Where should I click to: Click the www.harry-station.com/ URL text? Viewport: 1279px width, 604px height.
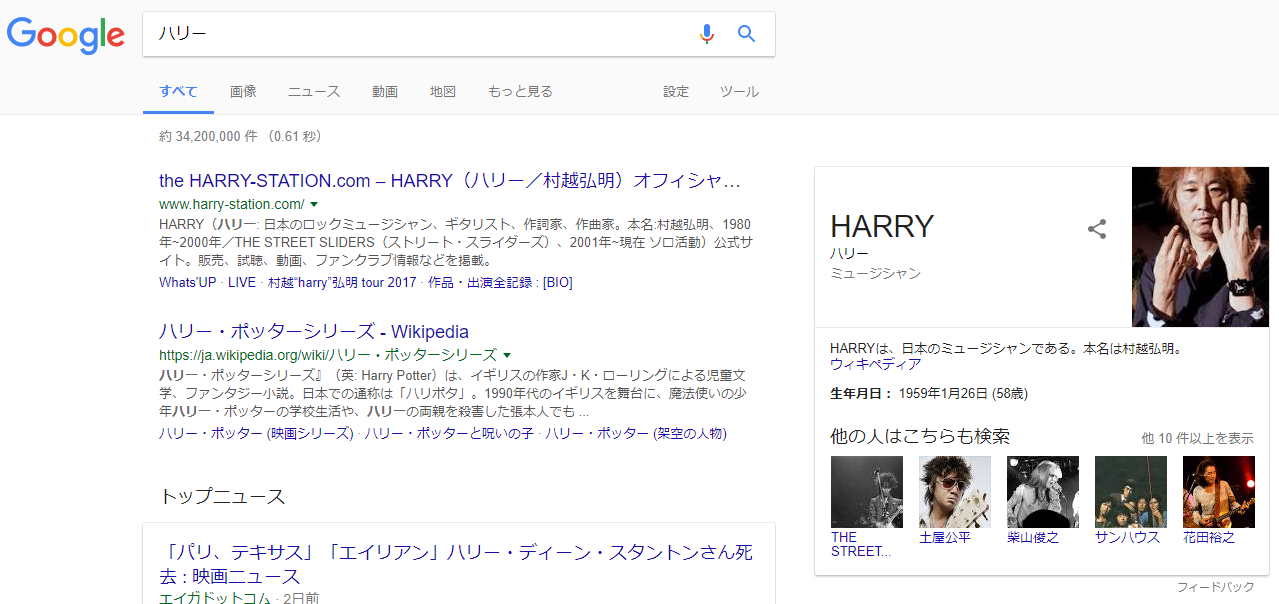pyautogui.click(x=231, y=204)
